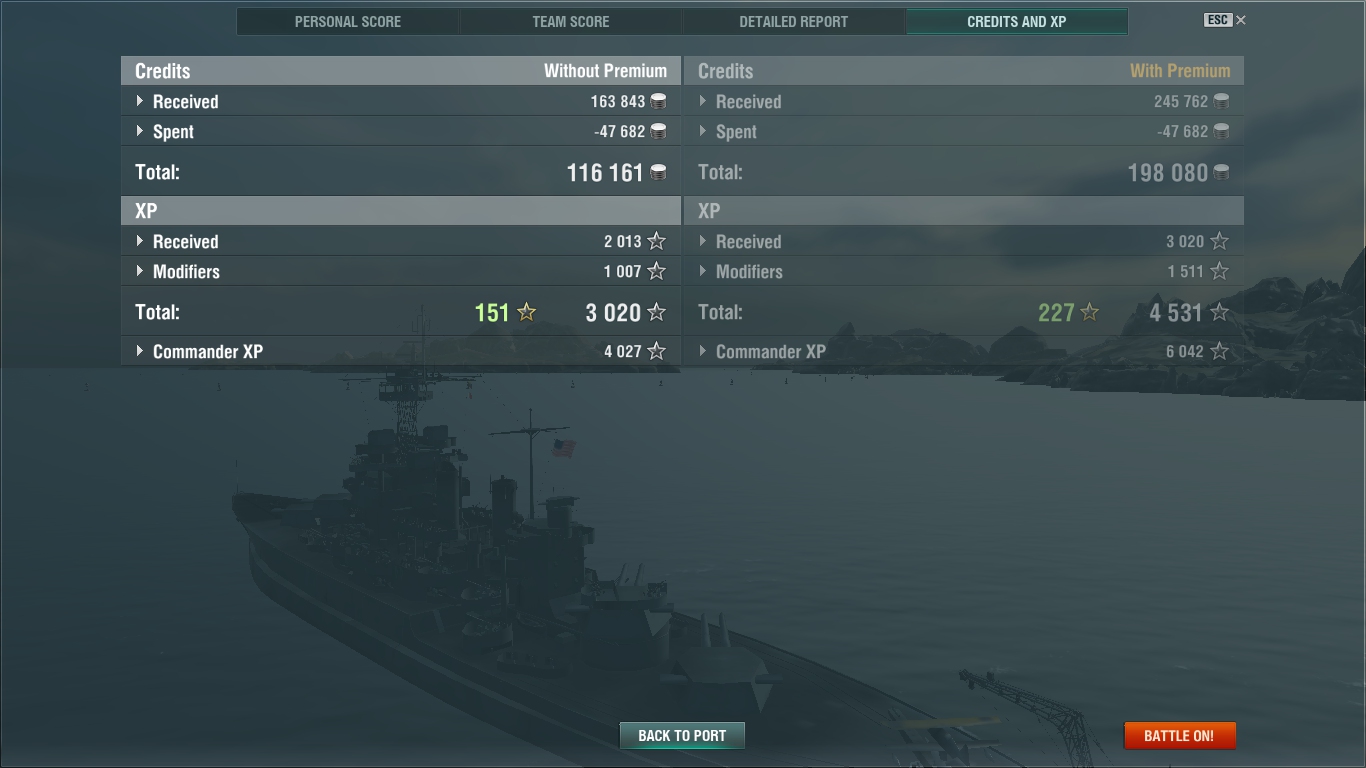Click the coin icon next to 116 161 total
The width and height of the screenshot is (1366, 768).
[x=658, y=172]
